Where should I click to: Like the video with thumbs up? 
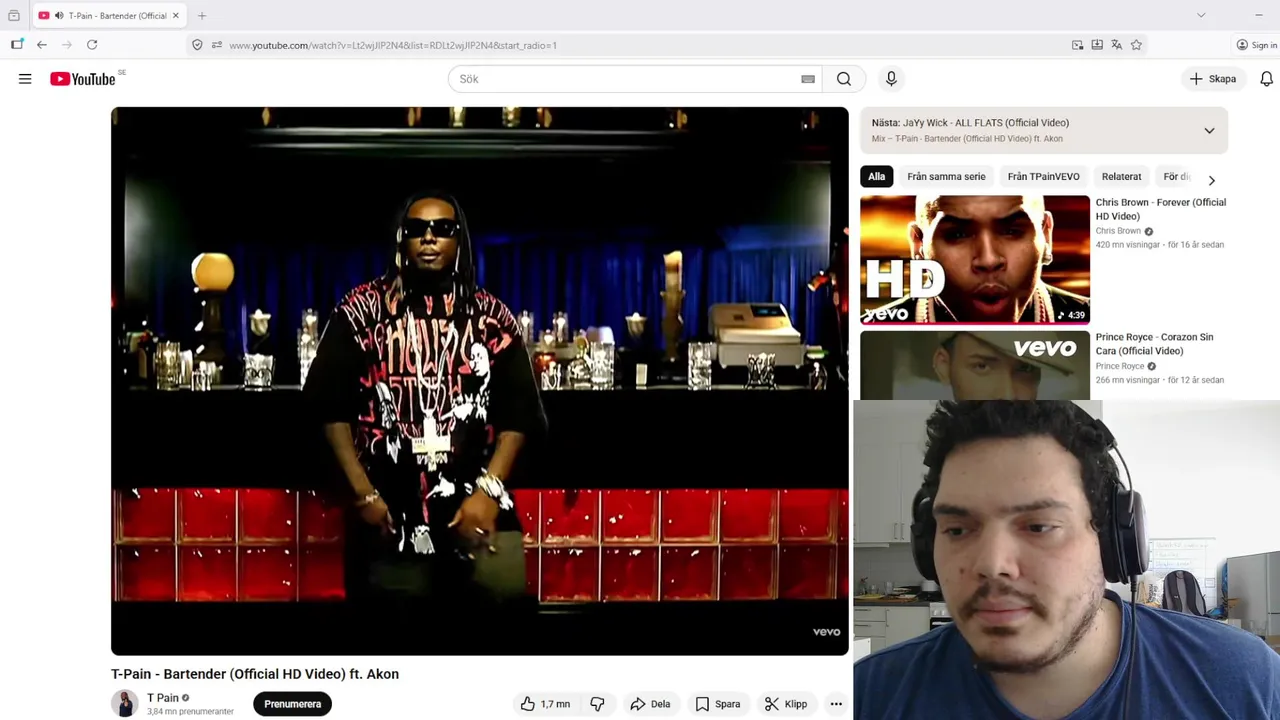(x=544, y=704)
